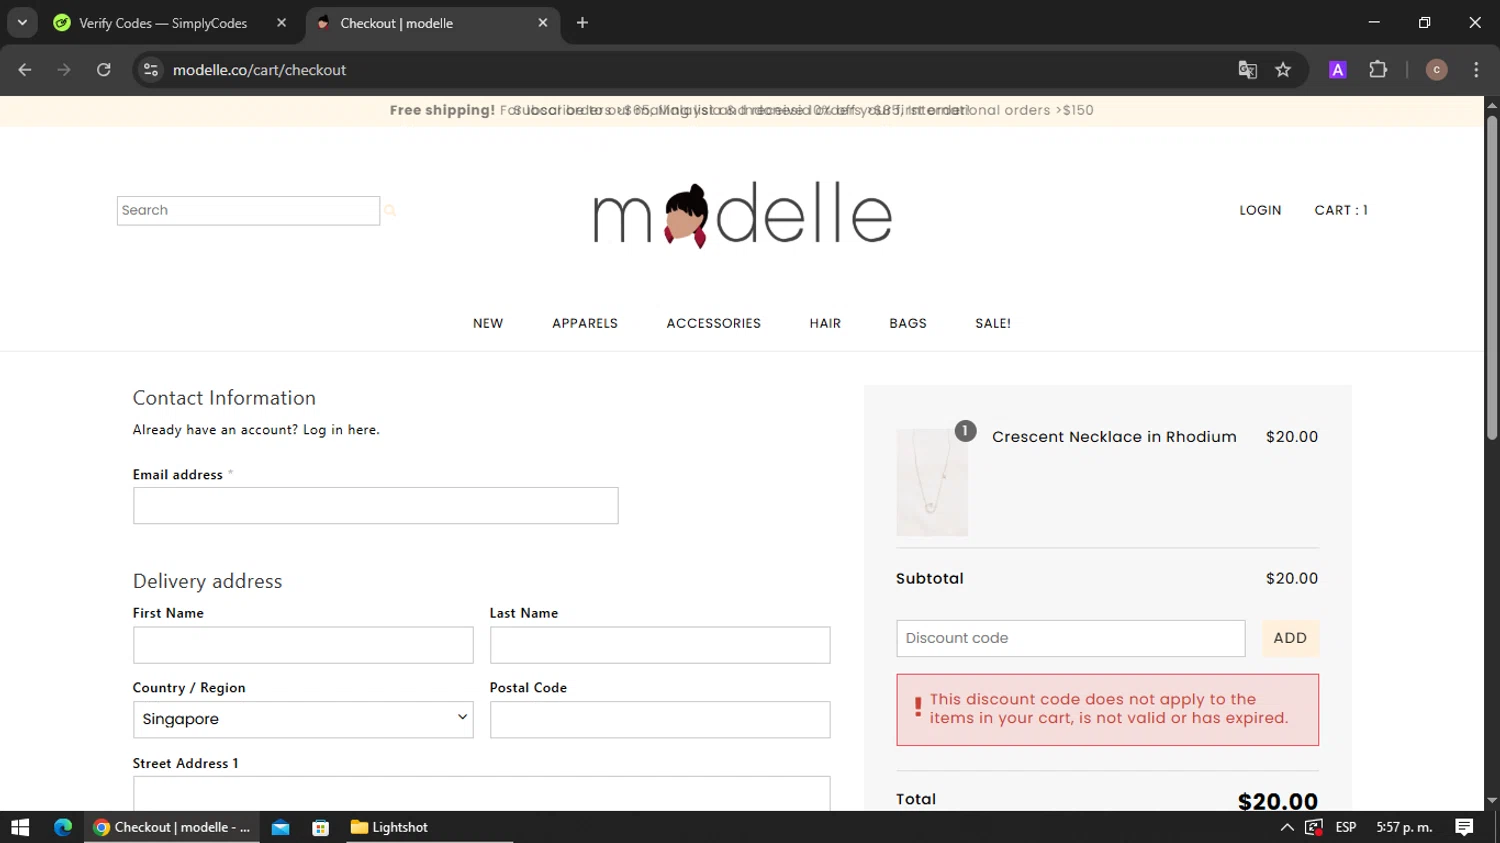
Task: Click the page vertical scrollbar
Action: click(1492, 280)
